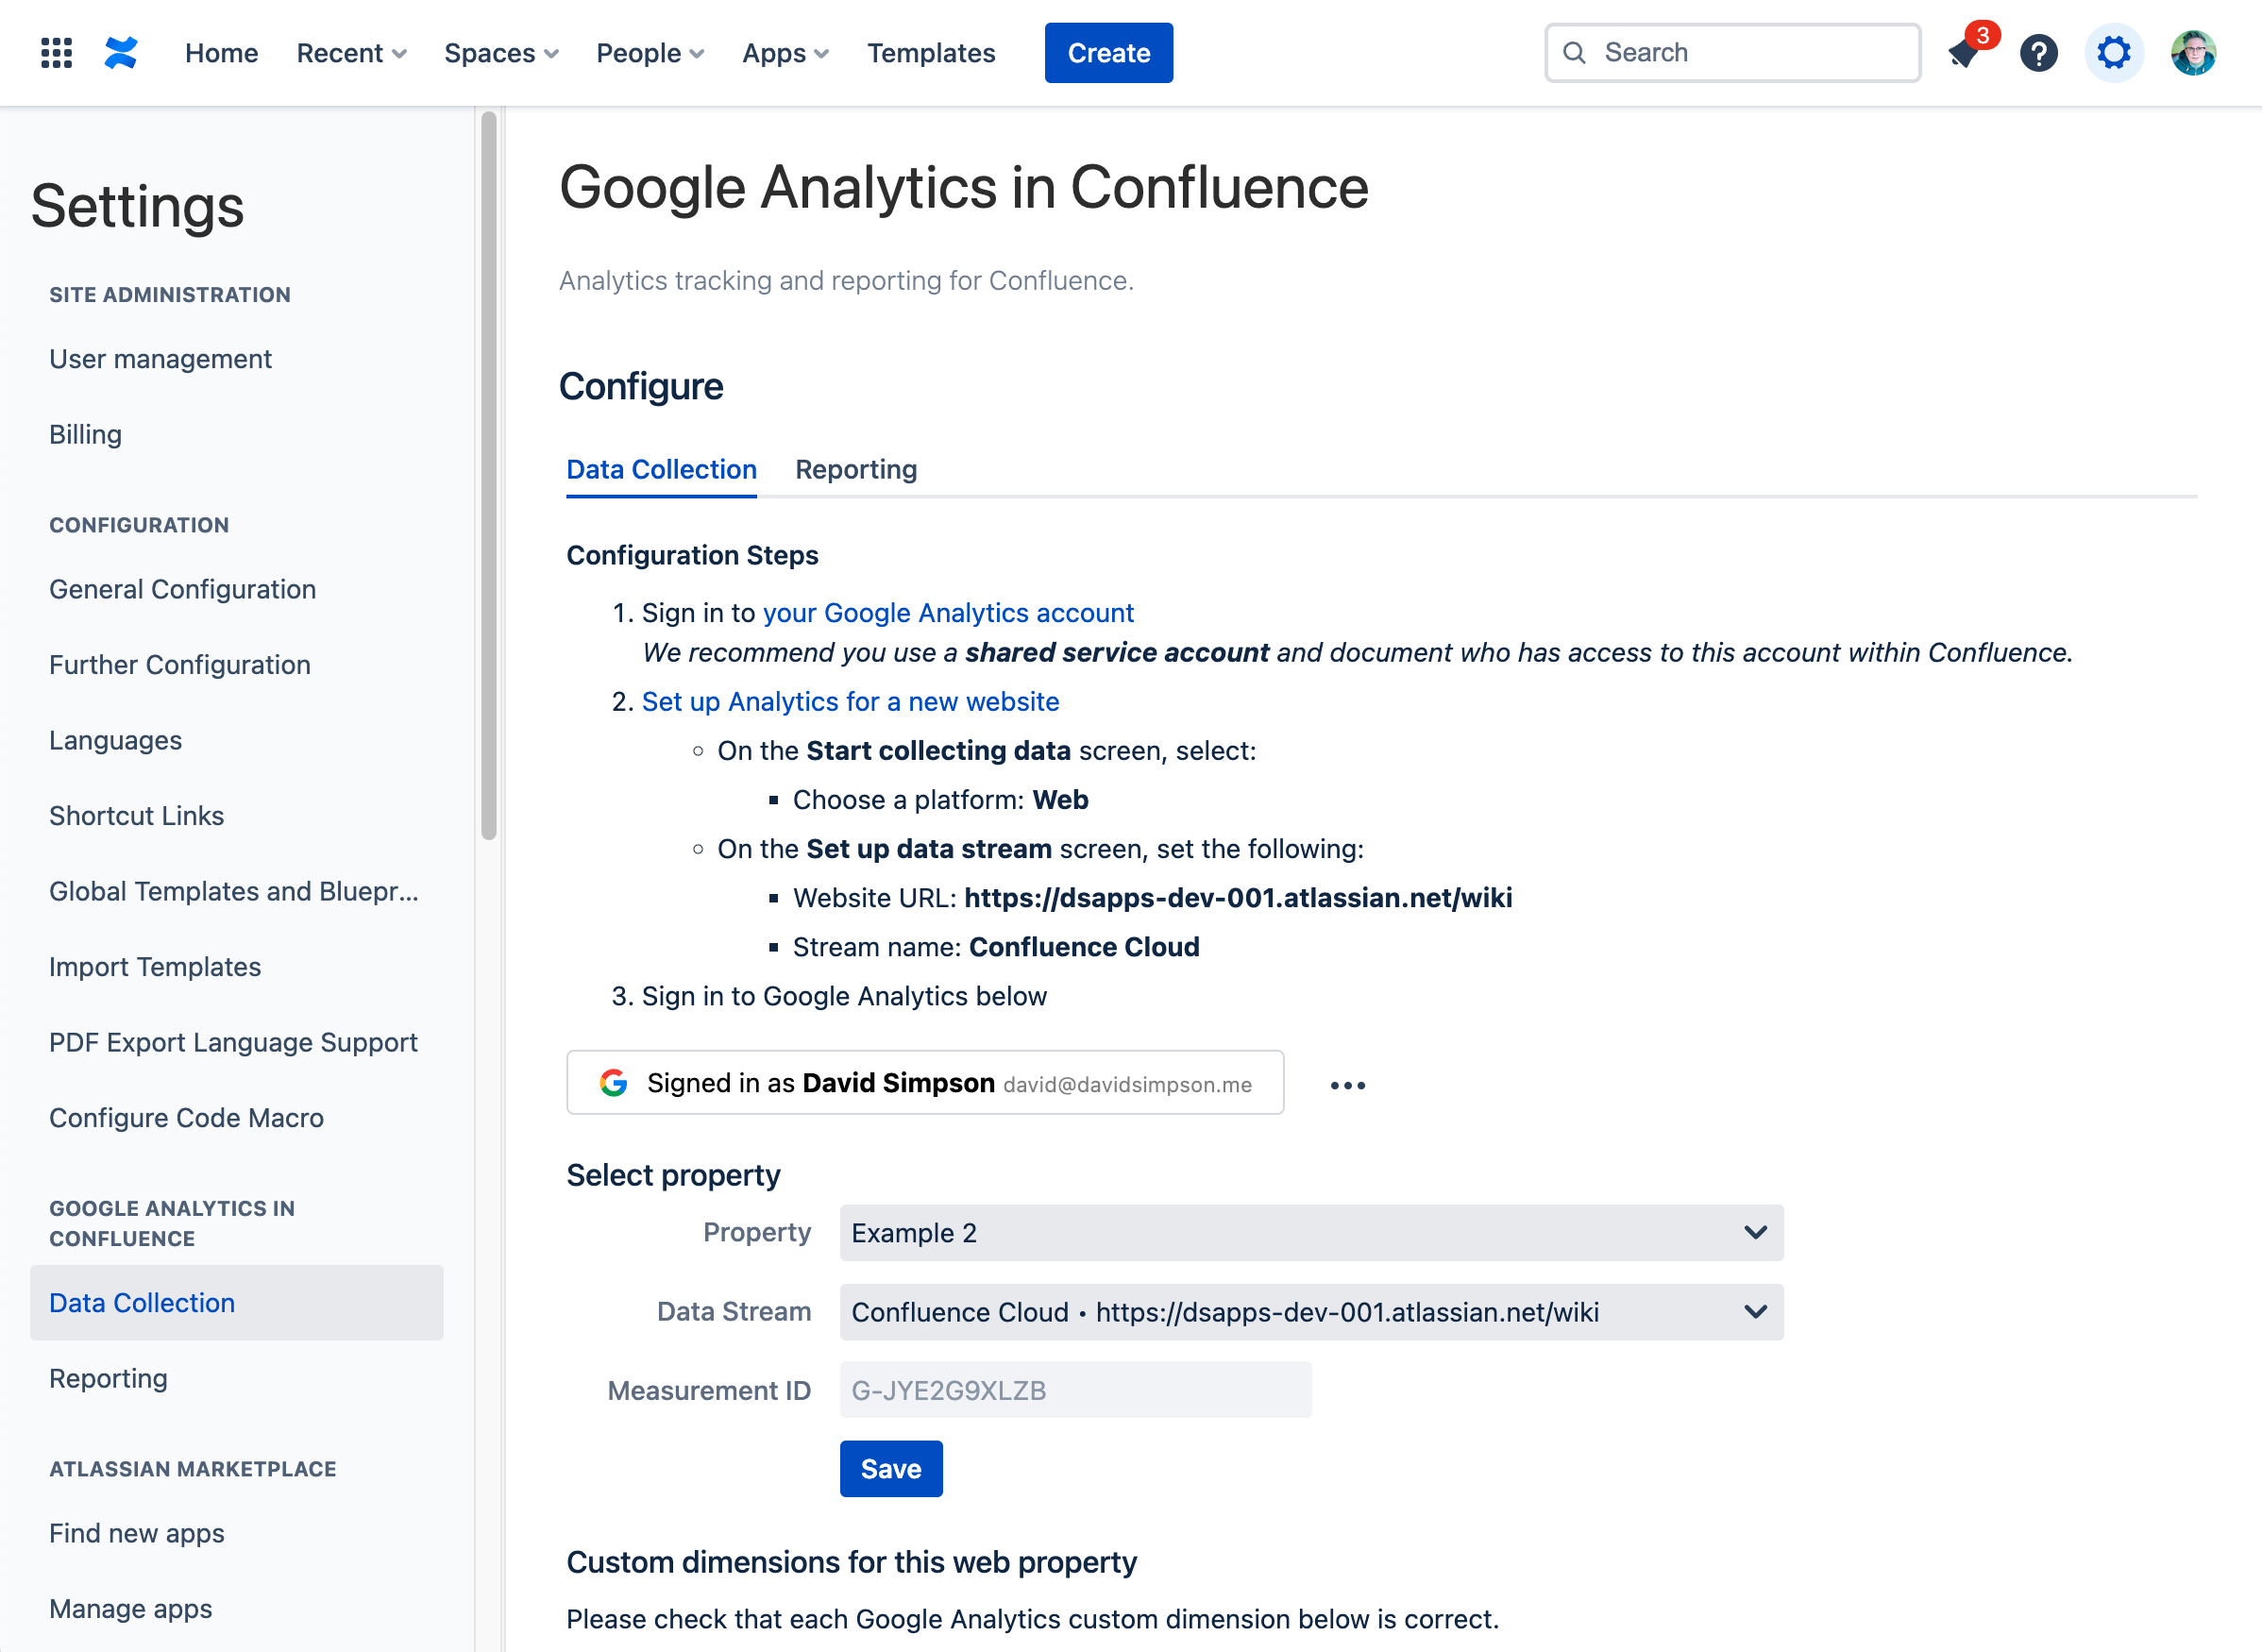
Task: Click the blue Save button
Action: point(890,1469)
